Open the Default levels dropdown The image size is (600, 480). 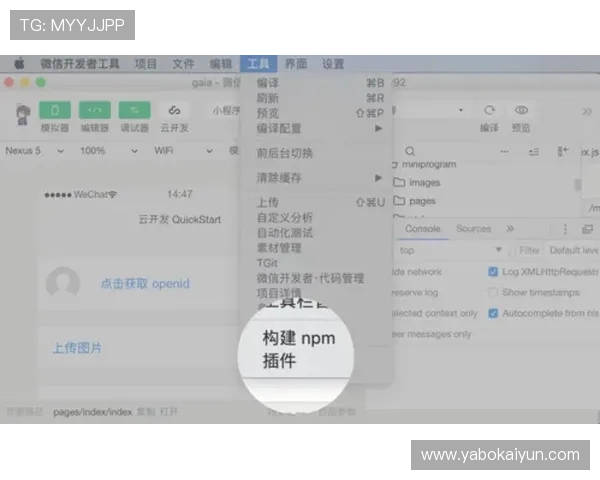pos(574,250)
